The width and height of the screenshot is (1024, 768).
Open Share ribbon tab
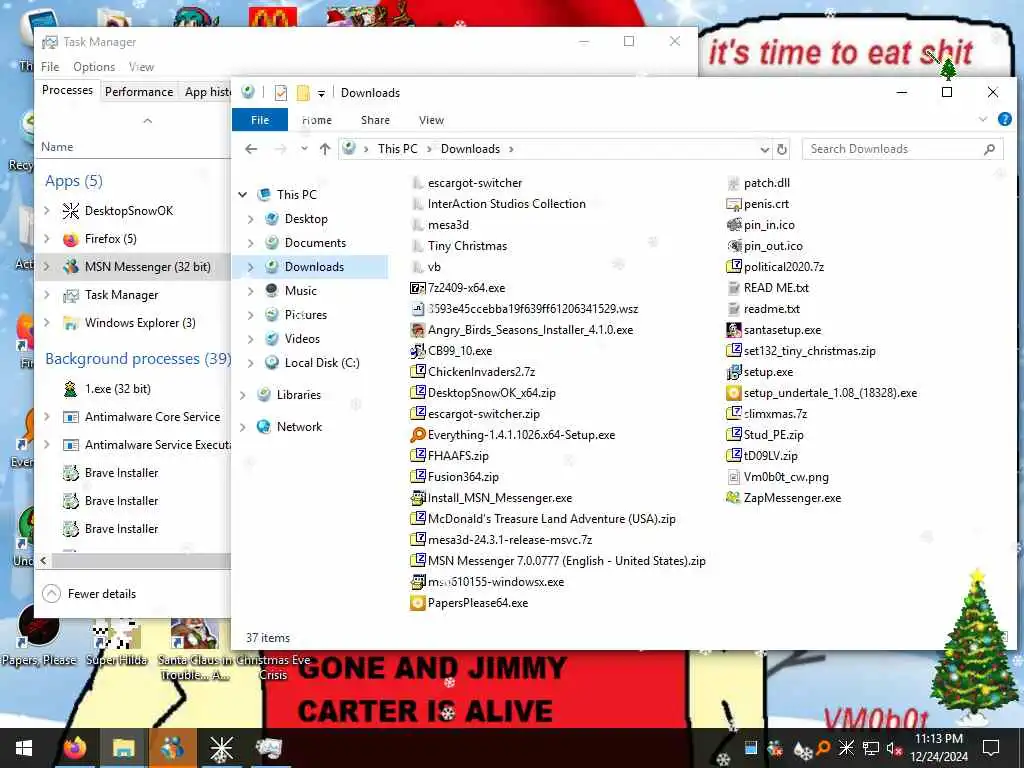pos(376,120)
